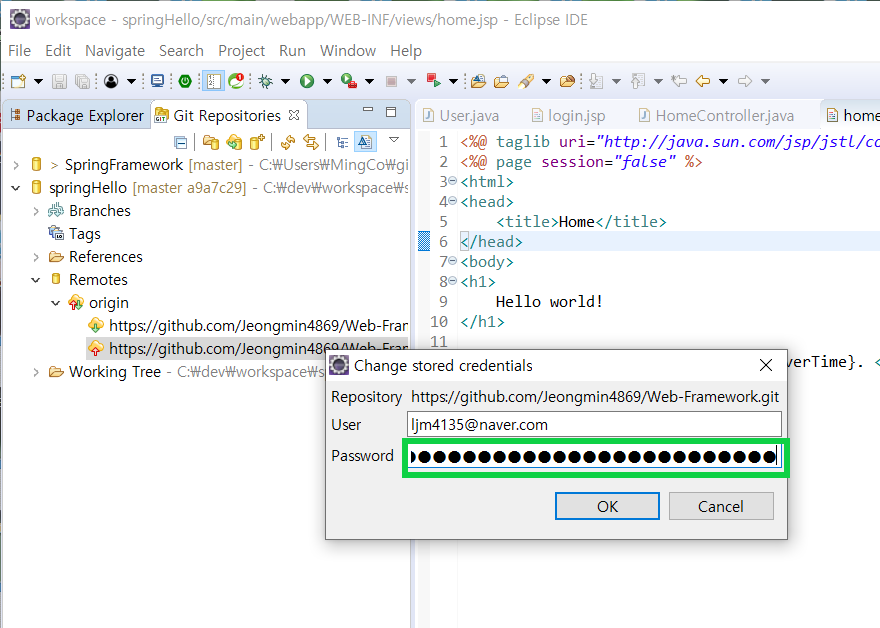Expand the Branches node
Viewport: 880px width, 628px height.
point(36,211)
